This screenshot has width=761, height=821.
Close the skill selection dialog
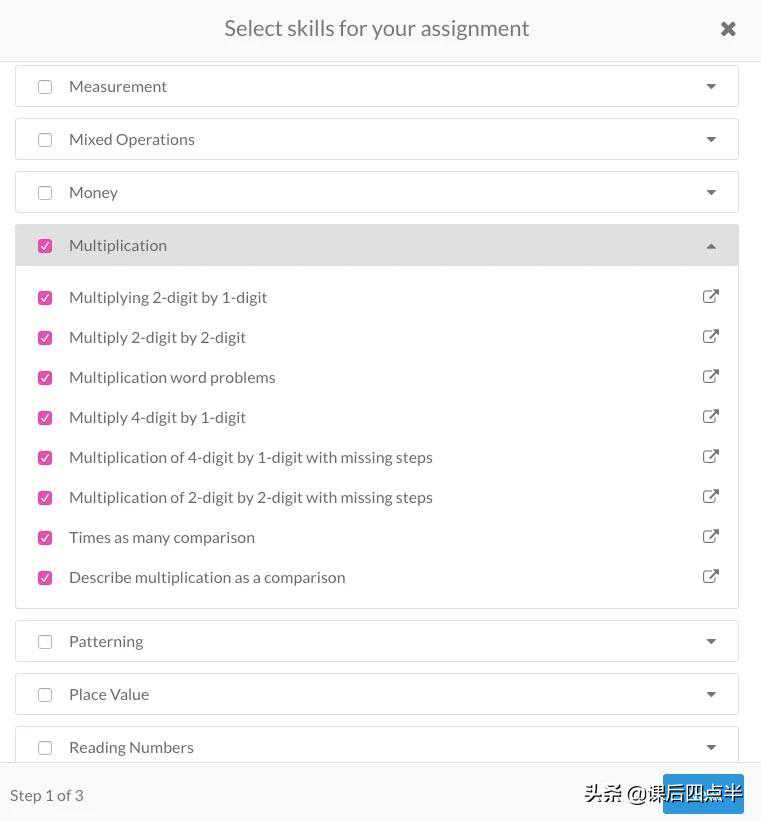click(x=728, y=29)
